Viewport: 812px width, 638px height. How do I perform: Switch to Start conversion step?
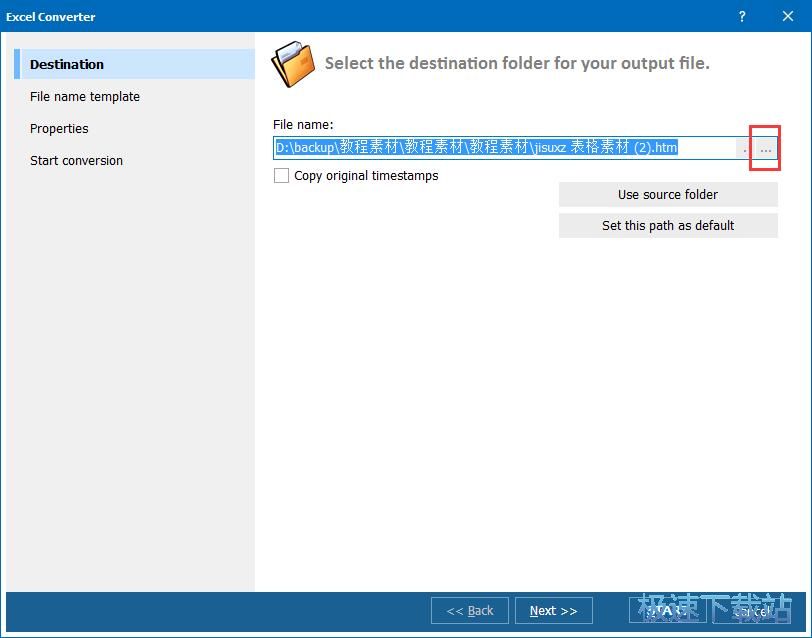point(76,161)
